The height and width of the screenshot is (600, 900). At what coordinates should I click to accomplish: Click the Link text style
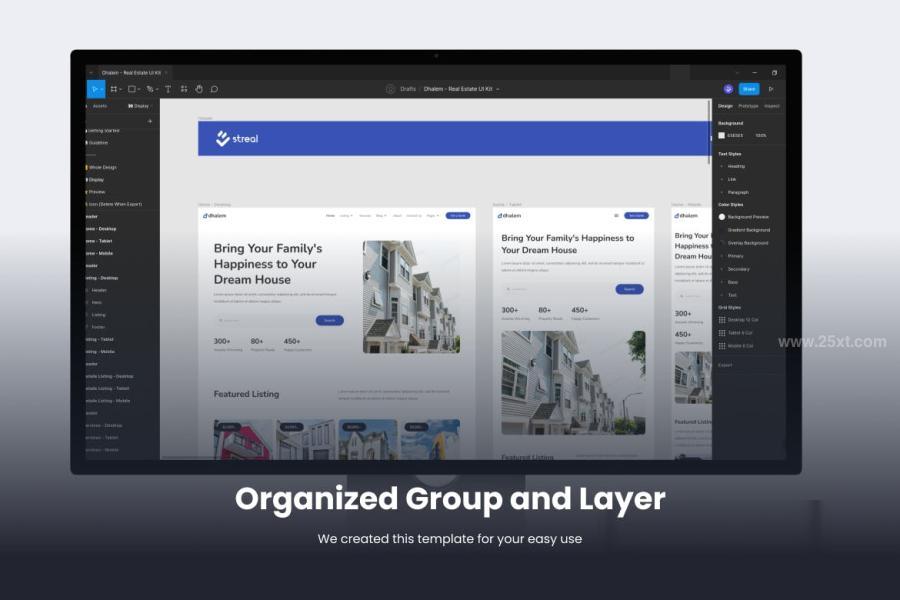point(732,180)
